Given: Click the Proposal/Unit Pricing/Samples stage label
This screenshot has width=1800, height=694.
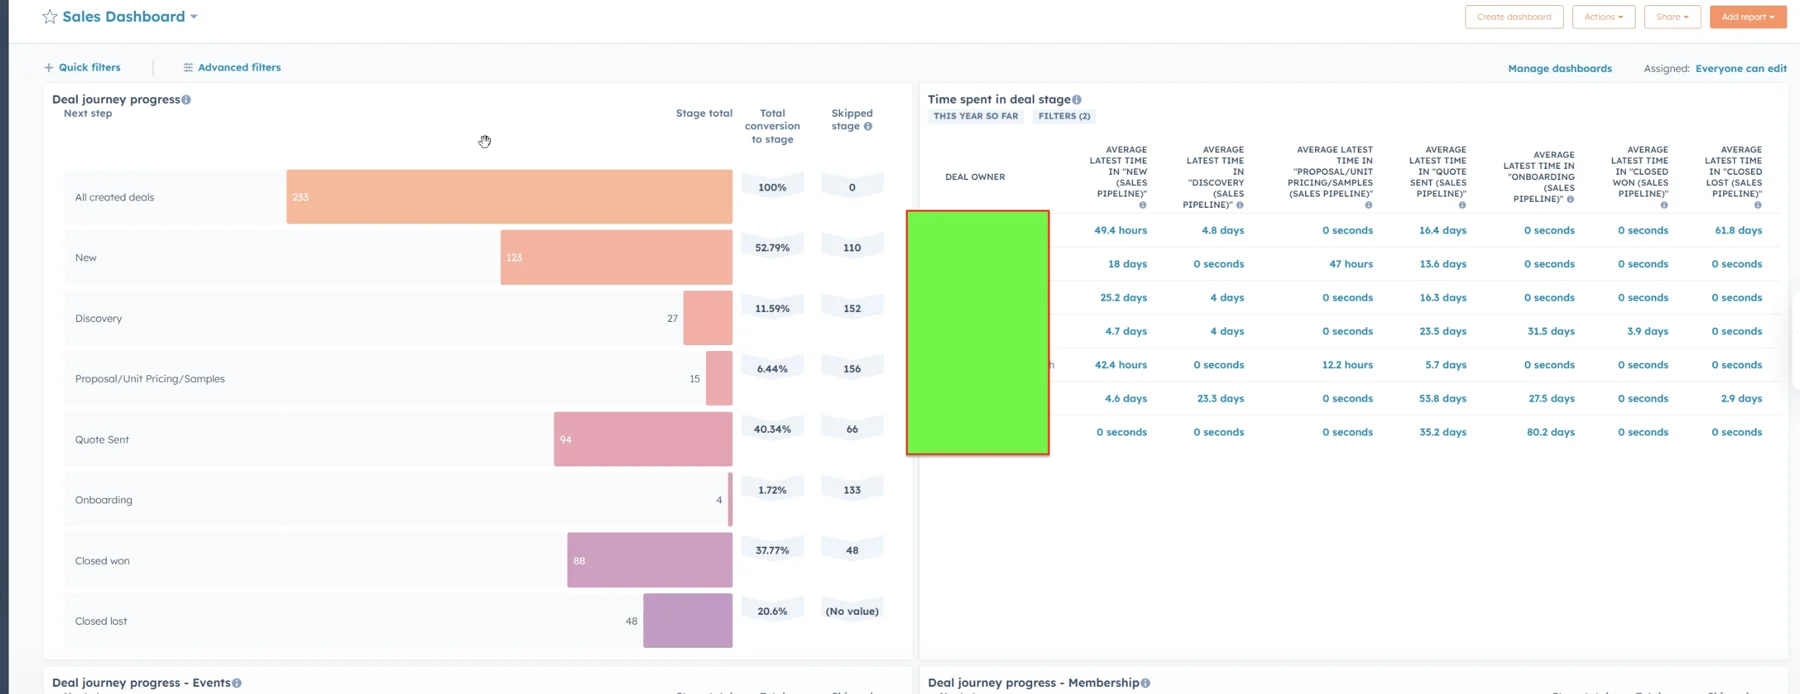Looking at the screenshot, I should click(150, 379).
